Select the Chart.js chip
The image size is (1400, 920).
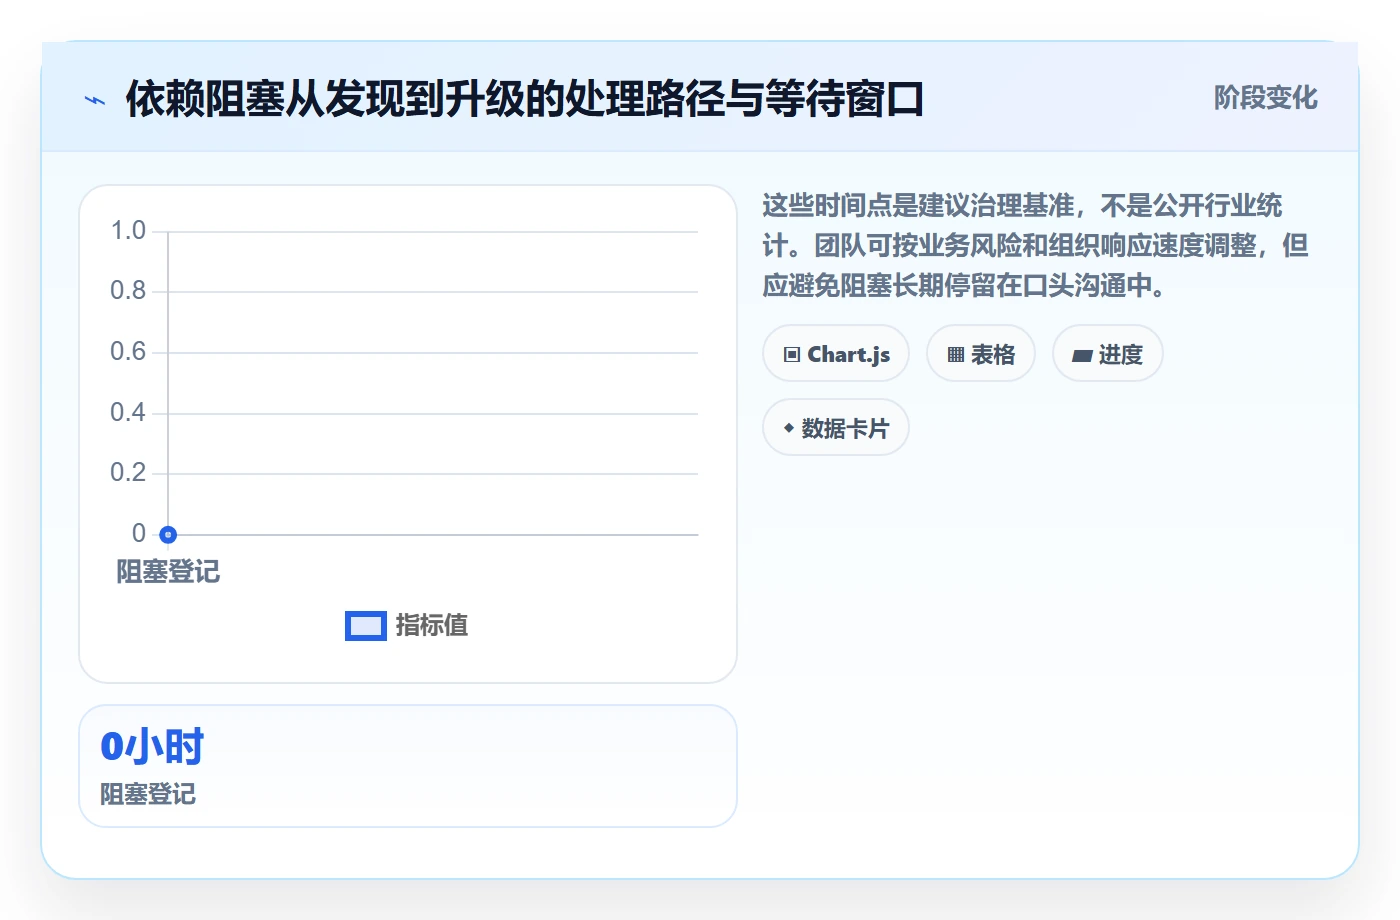click(836, 354)
